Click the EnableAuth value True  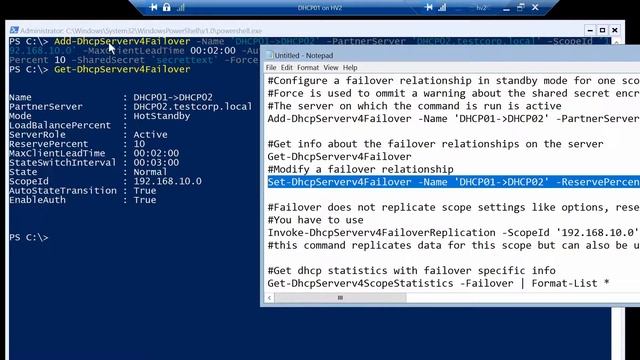coord(145,200)
